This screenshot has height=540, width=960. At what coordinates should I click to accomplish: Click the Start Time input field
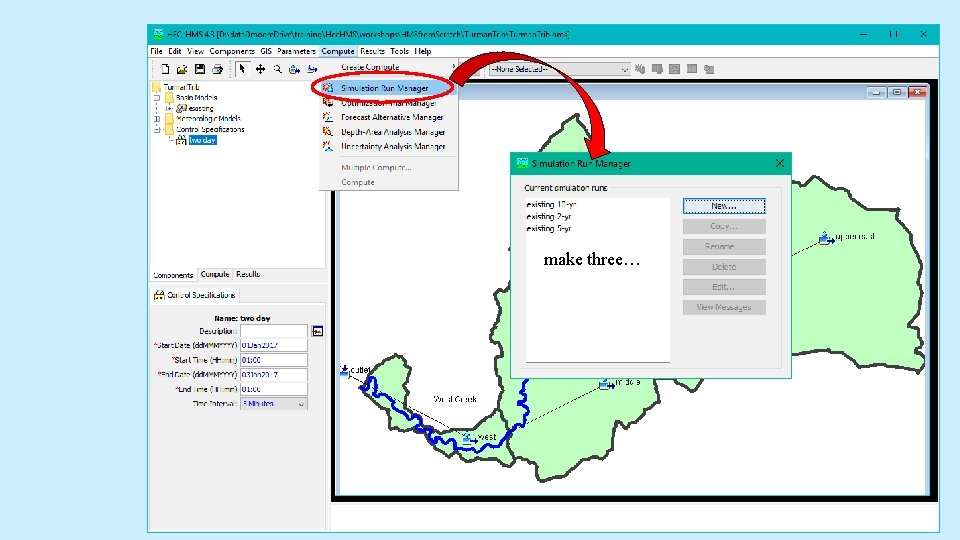click(x=274, y=360)
